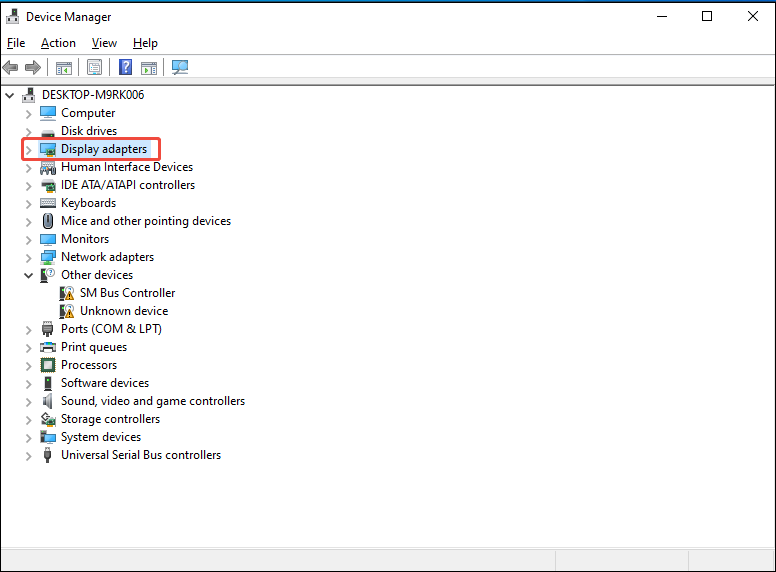This screenshot has width=776, height=572.
Task: Expand Mice and other pointing devices
Action: click(29, 222)
